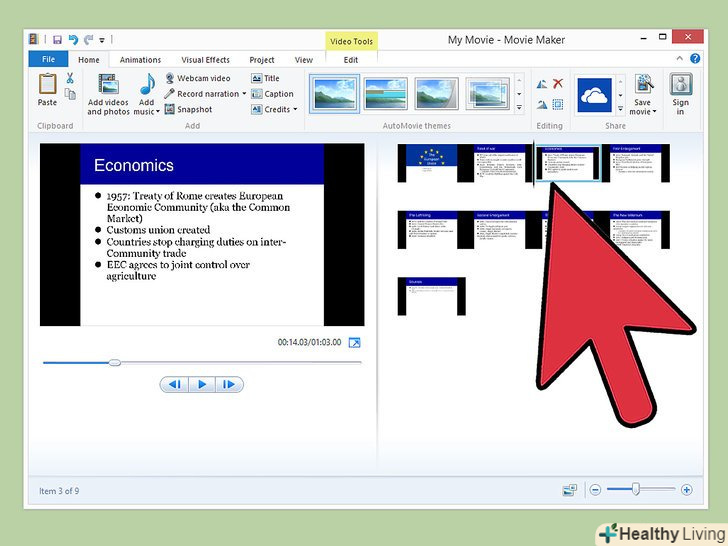Select the European Union title slide clip
728x546 pixels.
[x=431, y=163]
